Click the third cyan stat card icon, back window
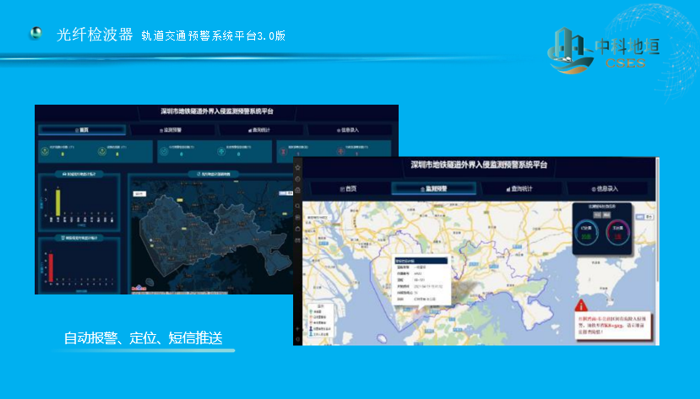700x399 pixels. (x=164, y=152)
